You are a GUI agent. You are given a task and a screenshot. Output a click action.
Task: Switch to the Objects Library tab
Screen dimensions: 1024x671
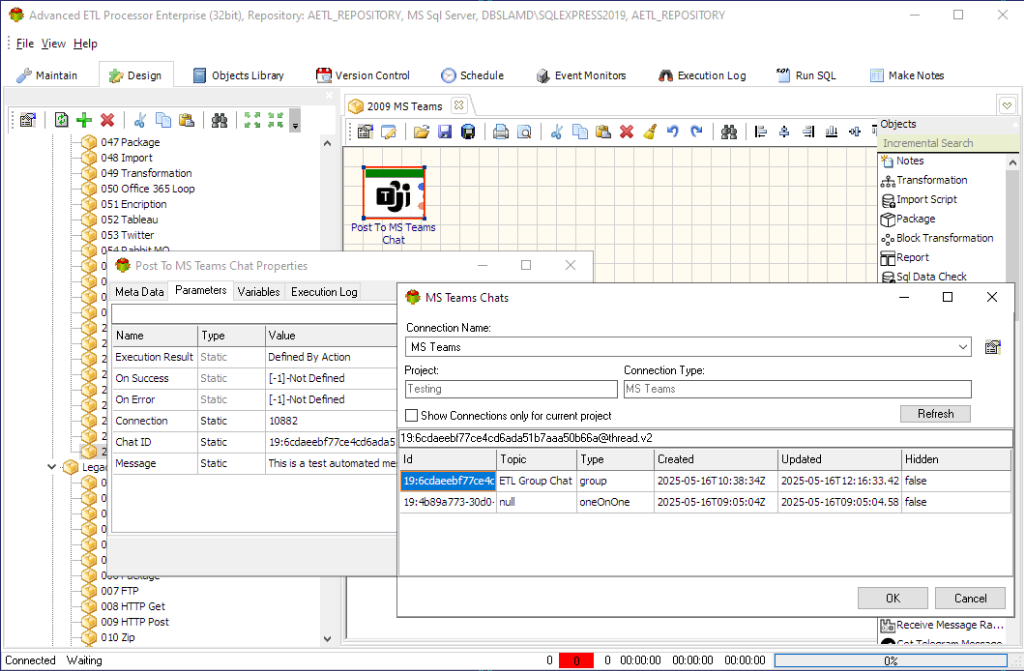[x=238, y=76]
